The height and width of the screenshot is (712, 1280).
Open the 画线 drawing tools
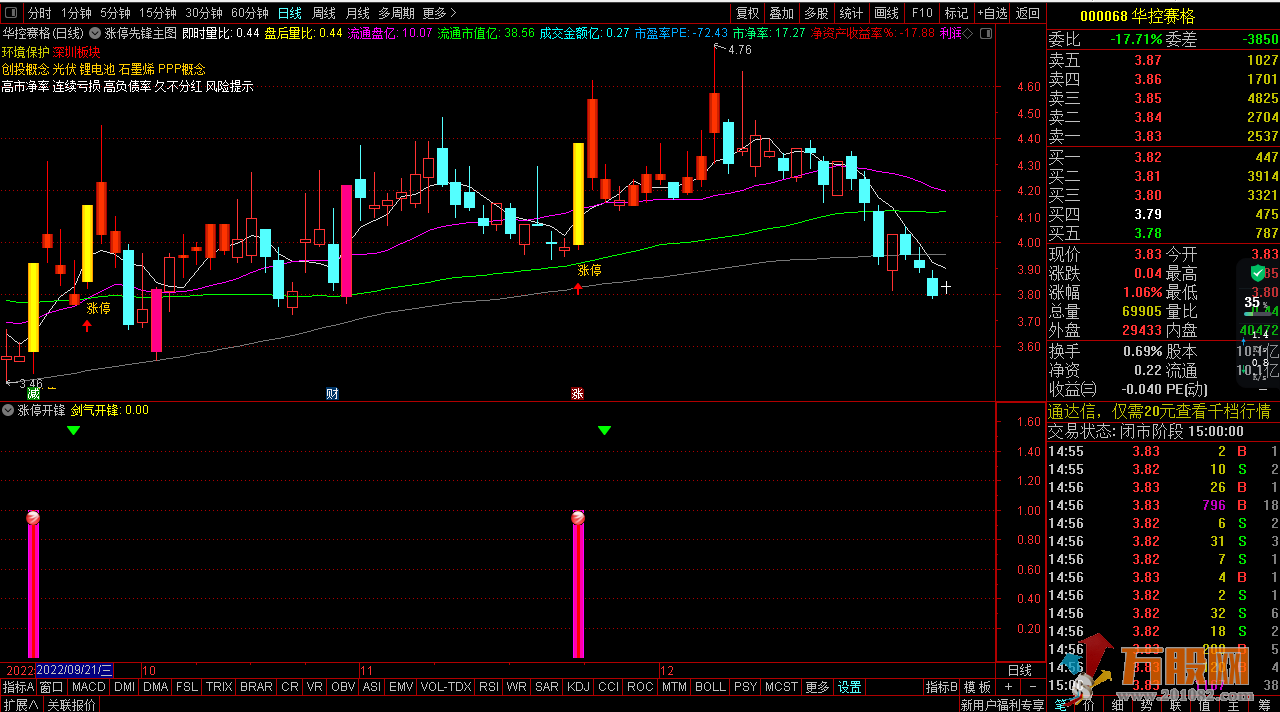(886, 13)
